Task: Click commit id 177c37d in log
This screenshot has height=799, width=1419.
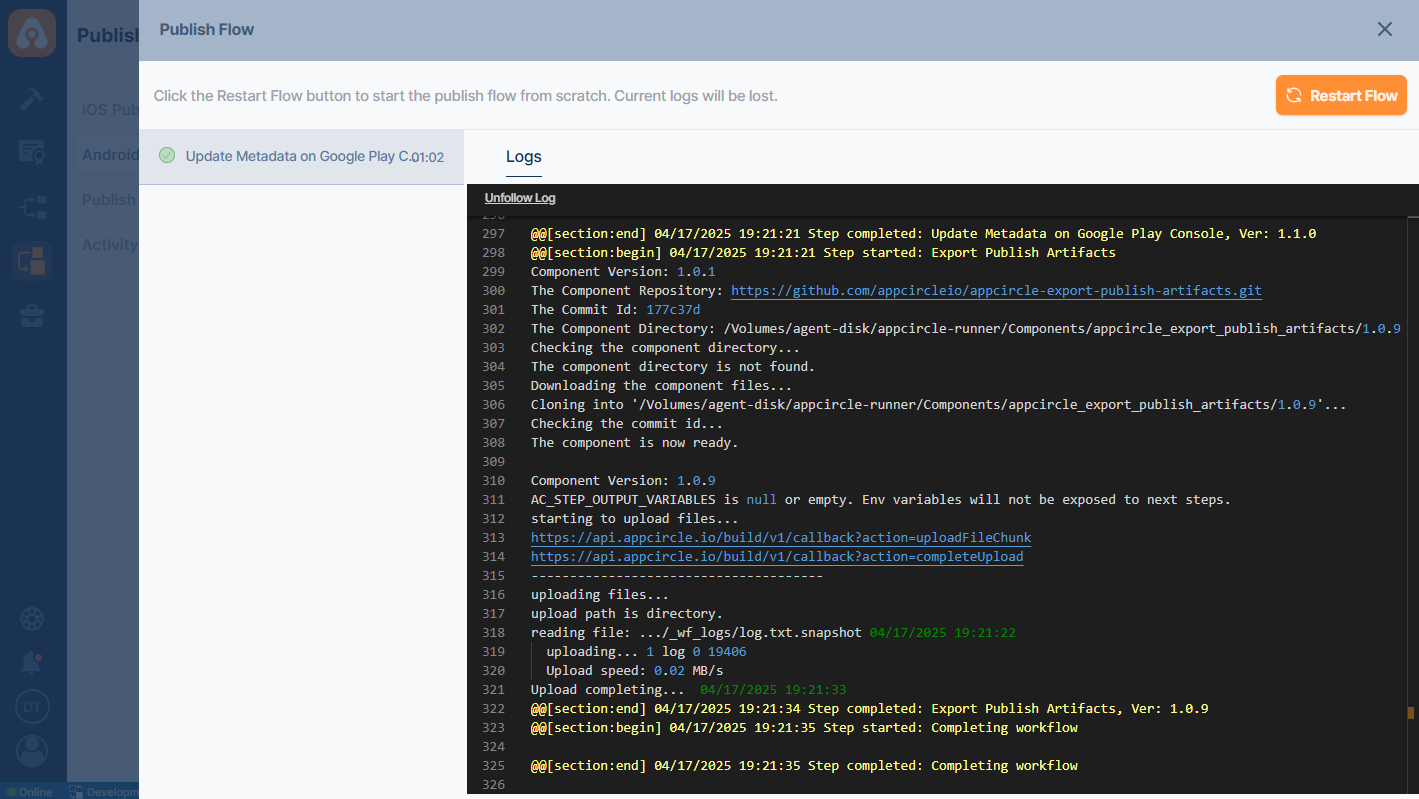Action: click(x=673, y=310)
